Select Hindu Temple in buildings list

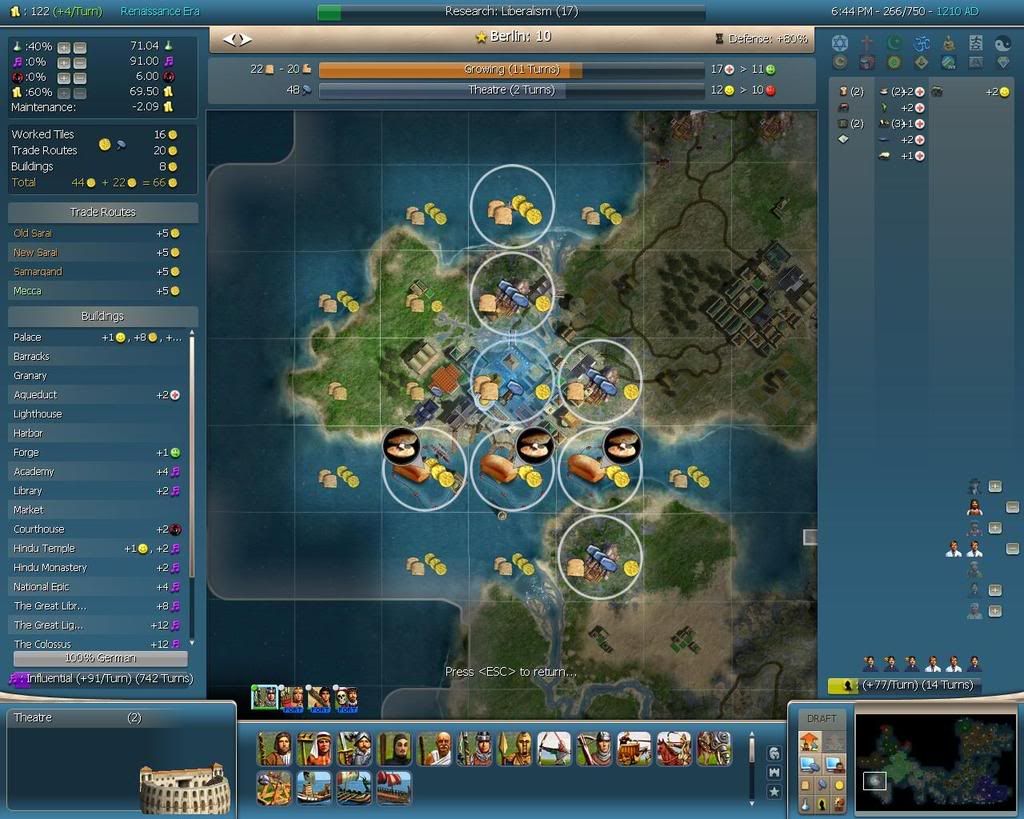(x=98, y=549)
